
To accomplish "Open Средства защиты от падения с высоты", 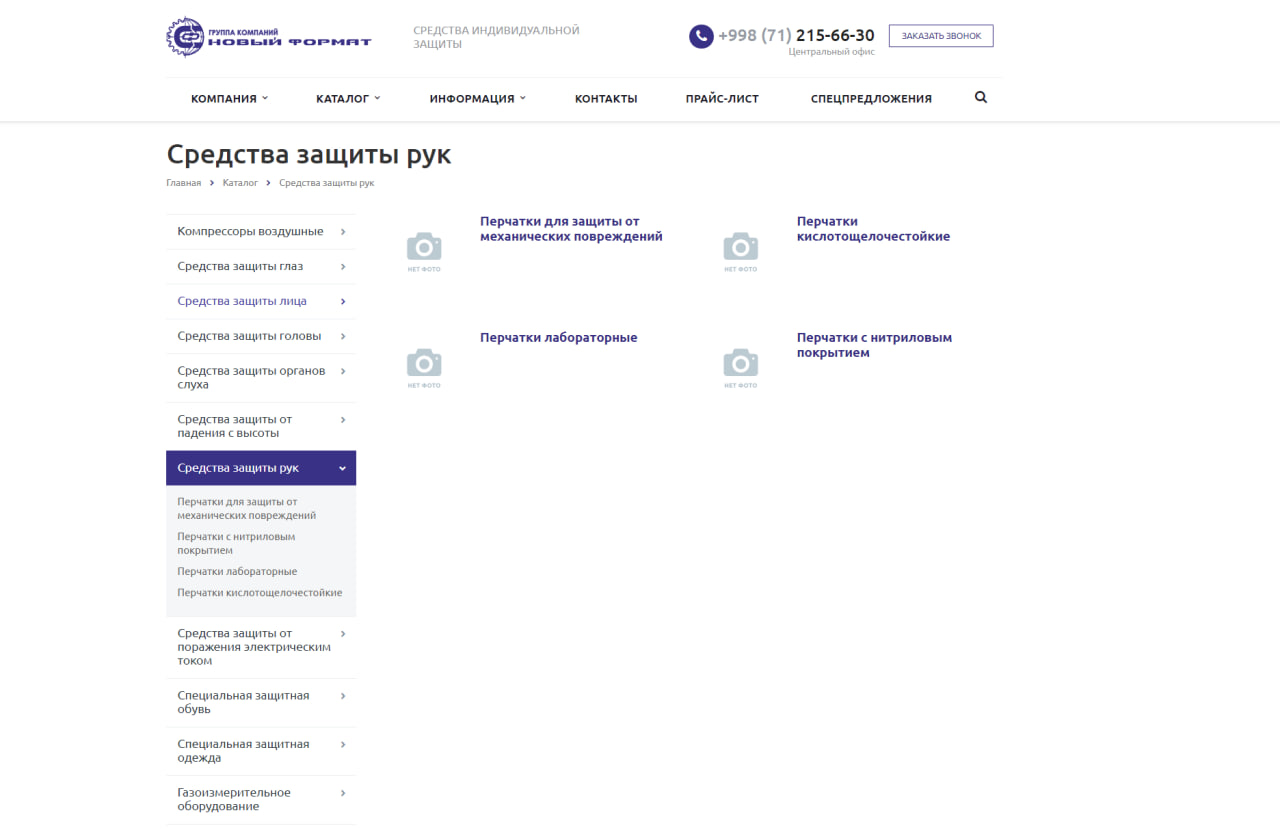I will [261, 427].
